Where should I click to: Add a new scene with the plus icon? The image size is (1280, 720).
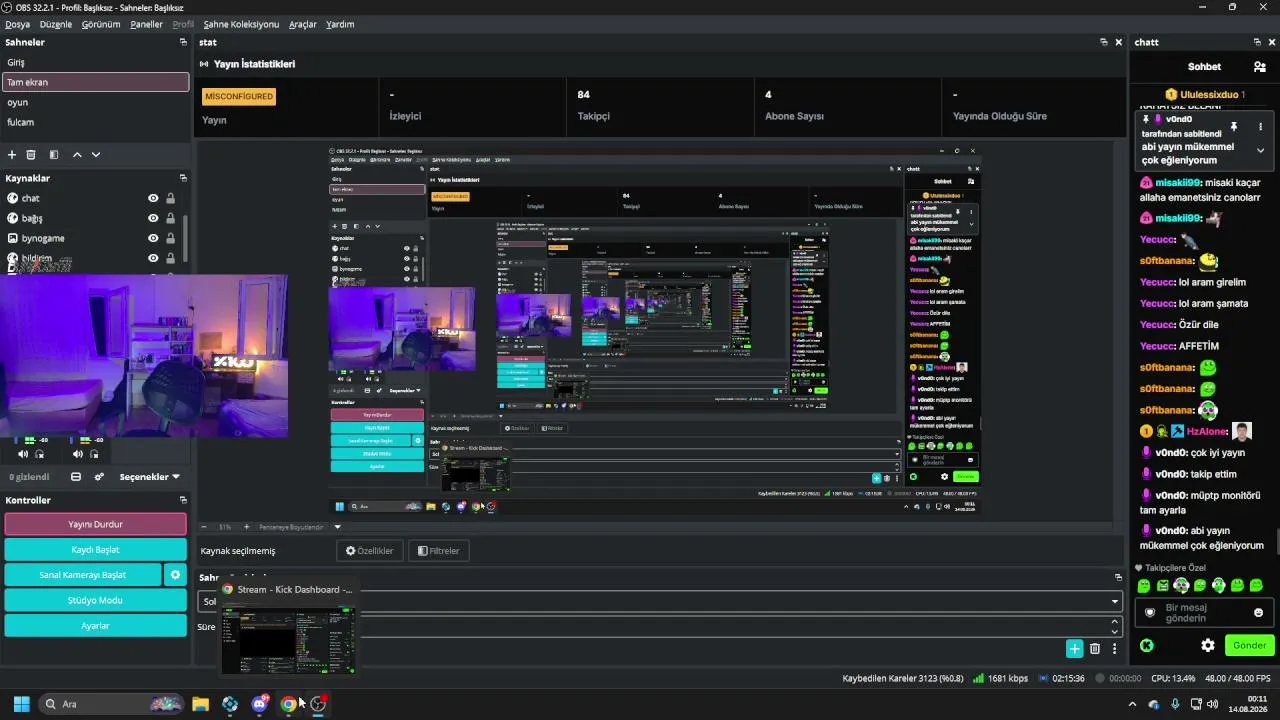tap(12, 155)
